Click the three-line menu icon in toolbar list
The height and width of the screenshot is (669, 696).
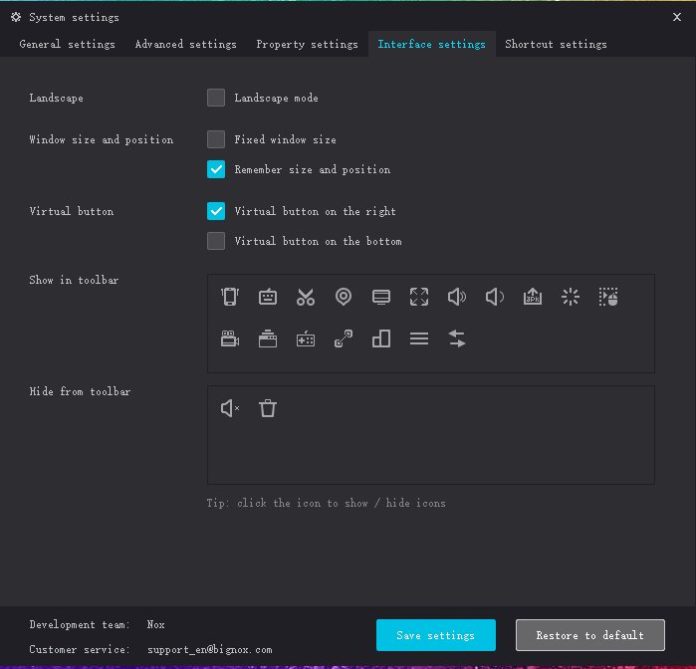pos(419,339)
